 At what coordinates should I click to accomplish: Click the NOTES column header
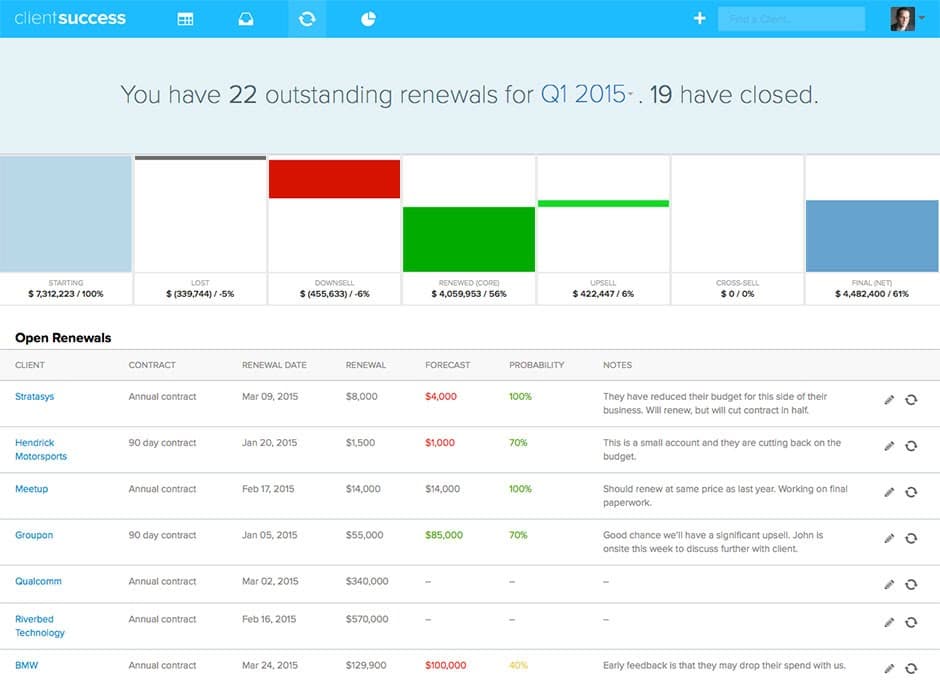tap(617, 365)
